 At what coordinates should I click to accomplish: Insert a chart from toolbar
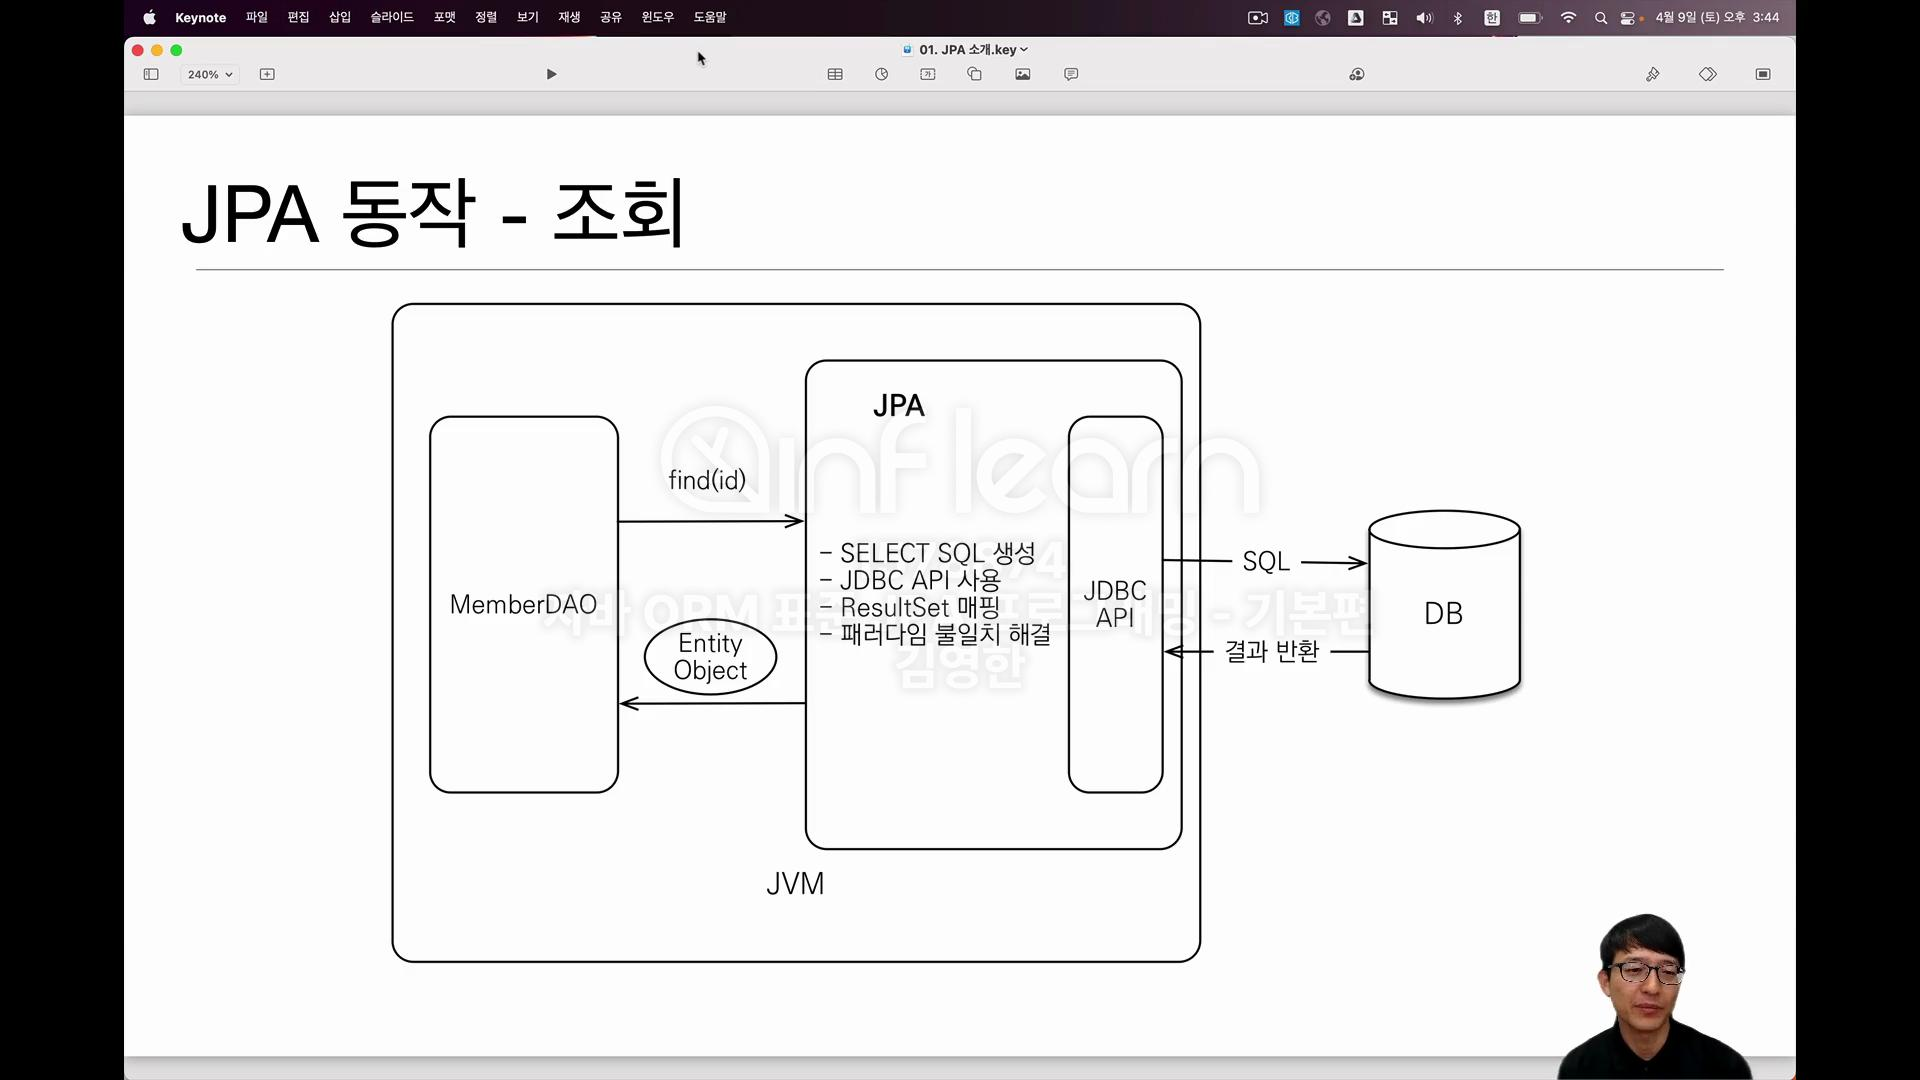pyautogui.click(x=881, y=74)
